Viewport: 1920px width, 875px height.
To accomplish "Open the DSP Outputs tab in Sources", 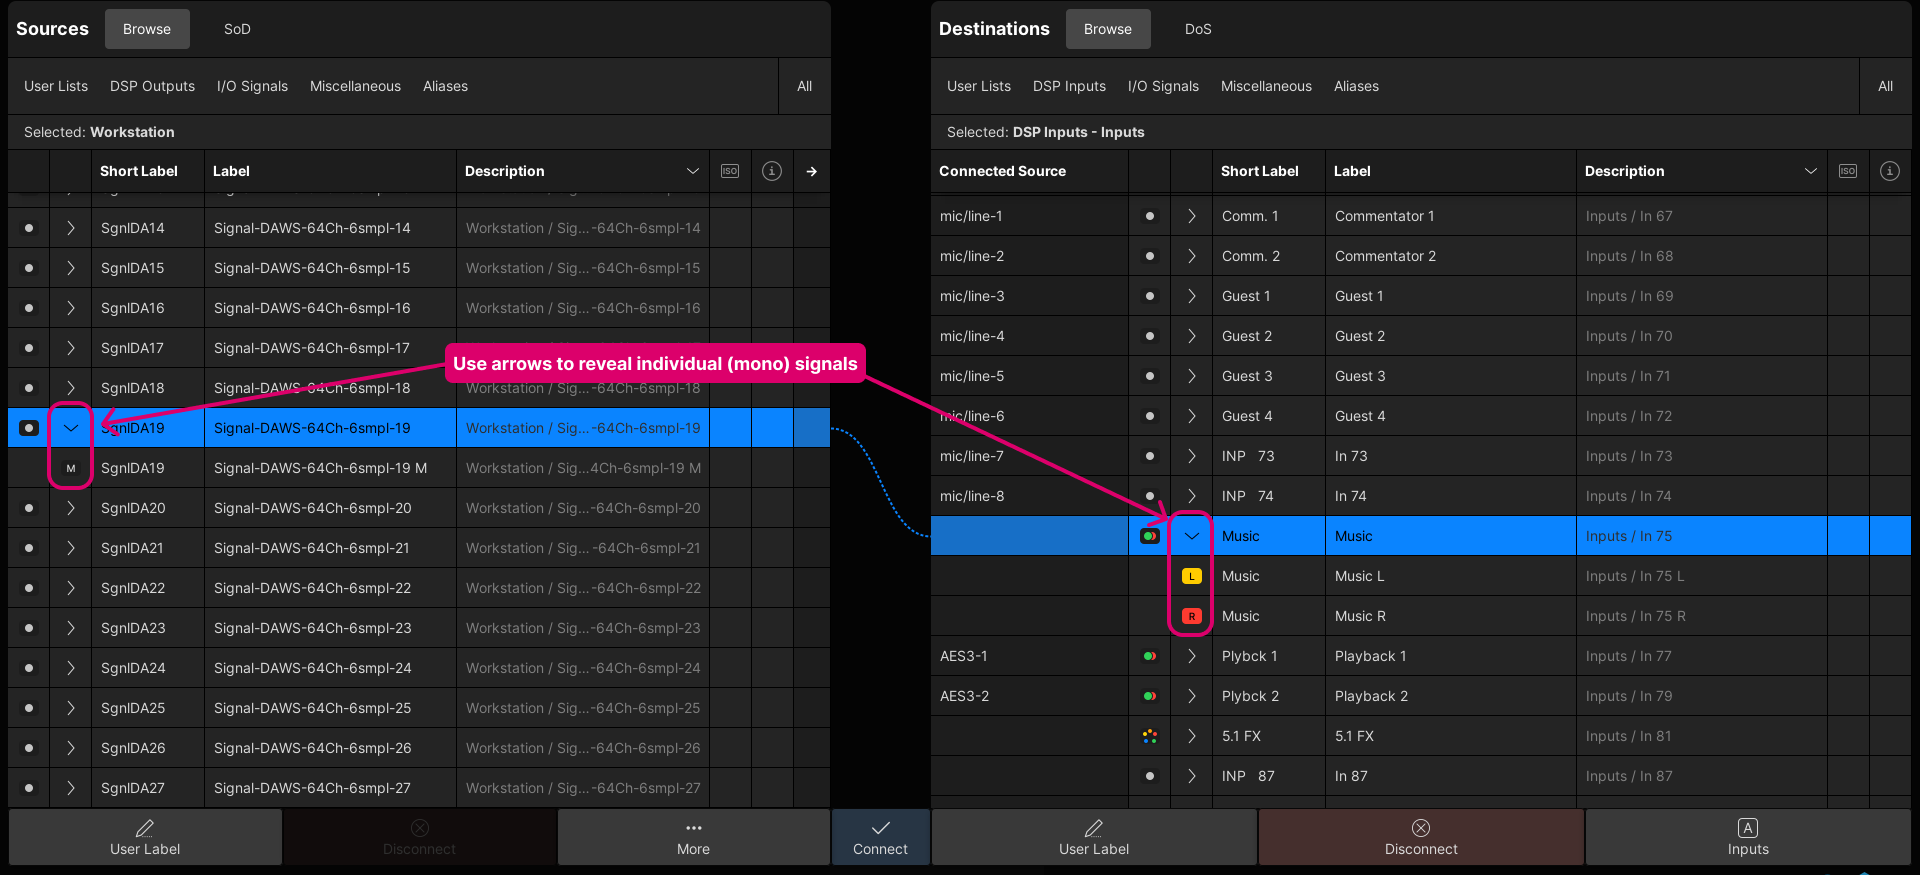I will pos(152,86).
